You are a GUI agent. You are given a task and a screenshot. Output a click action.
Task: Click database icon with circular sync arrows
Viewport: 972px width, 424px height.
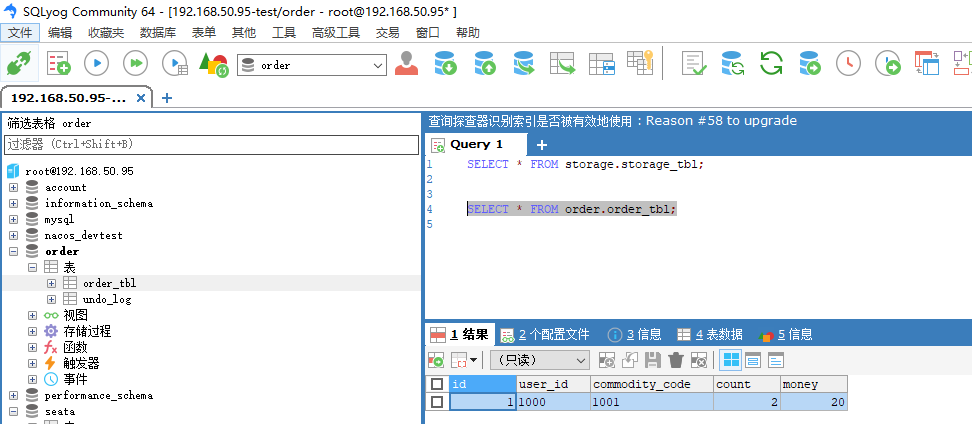[733, 63]
